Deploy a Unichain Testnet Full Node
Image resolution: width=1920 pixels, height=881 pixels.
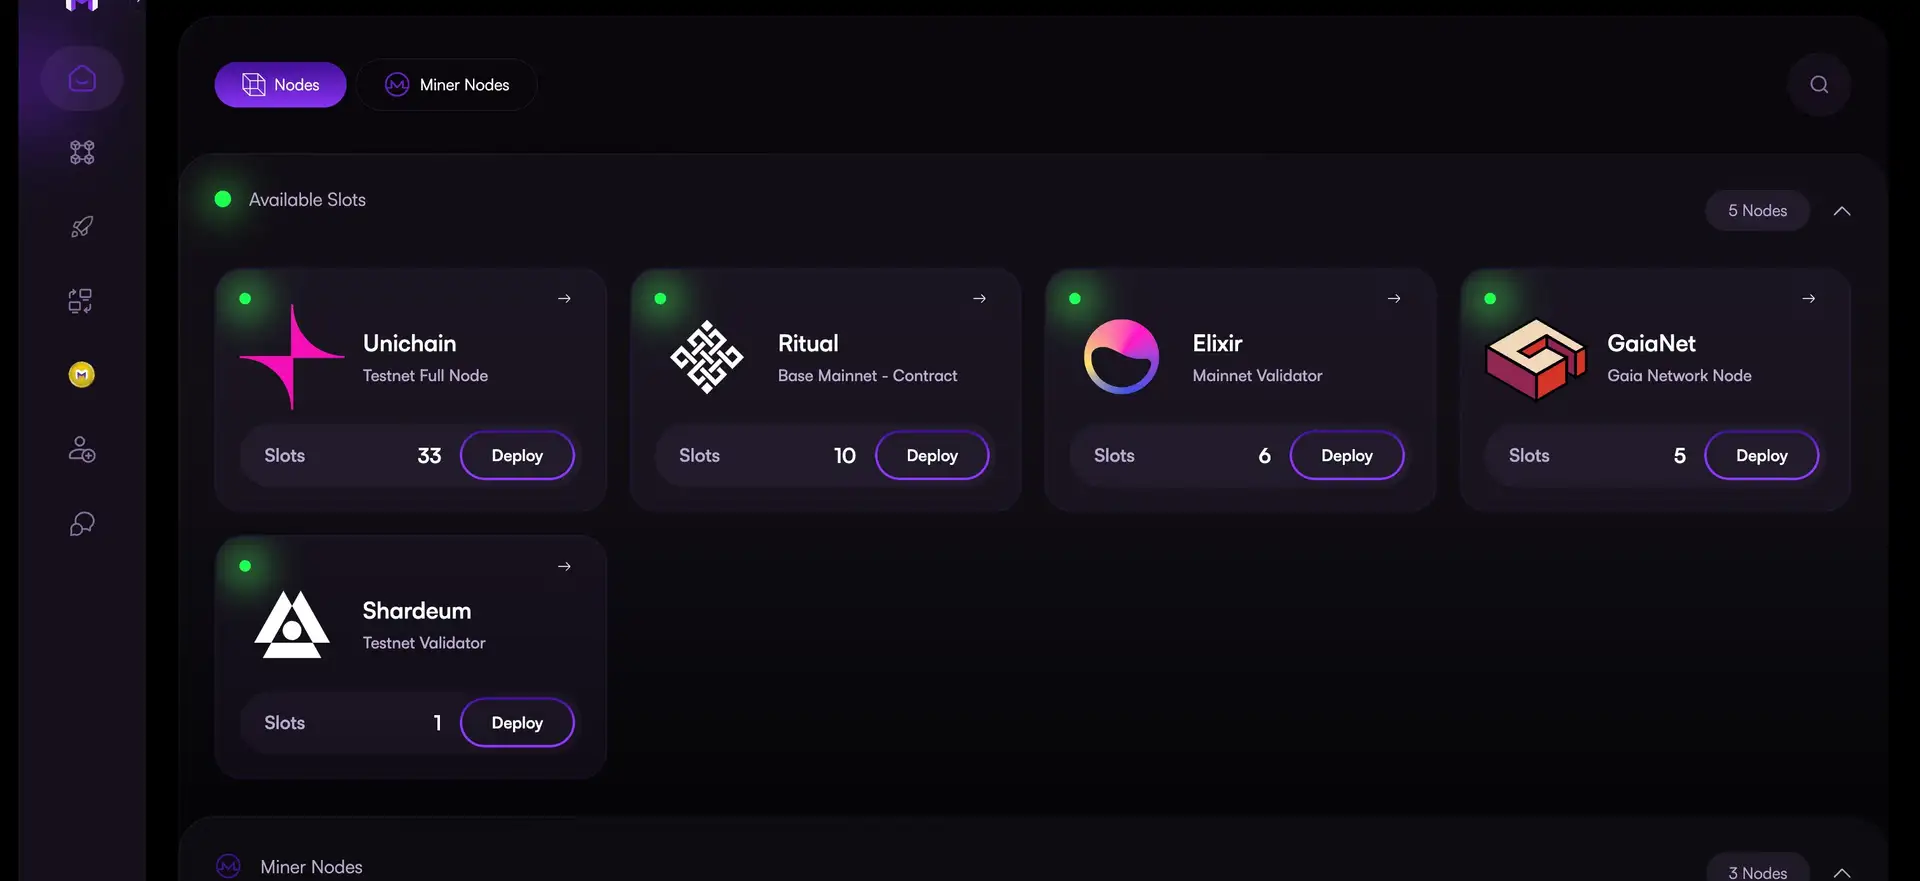pos(517,456)
